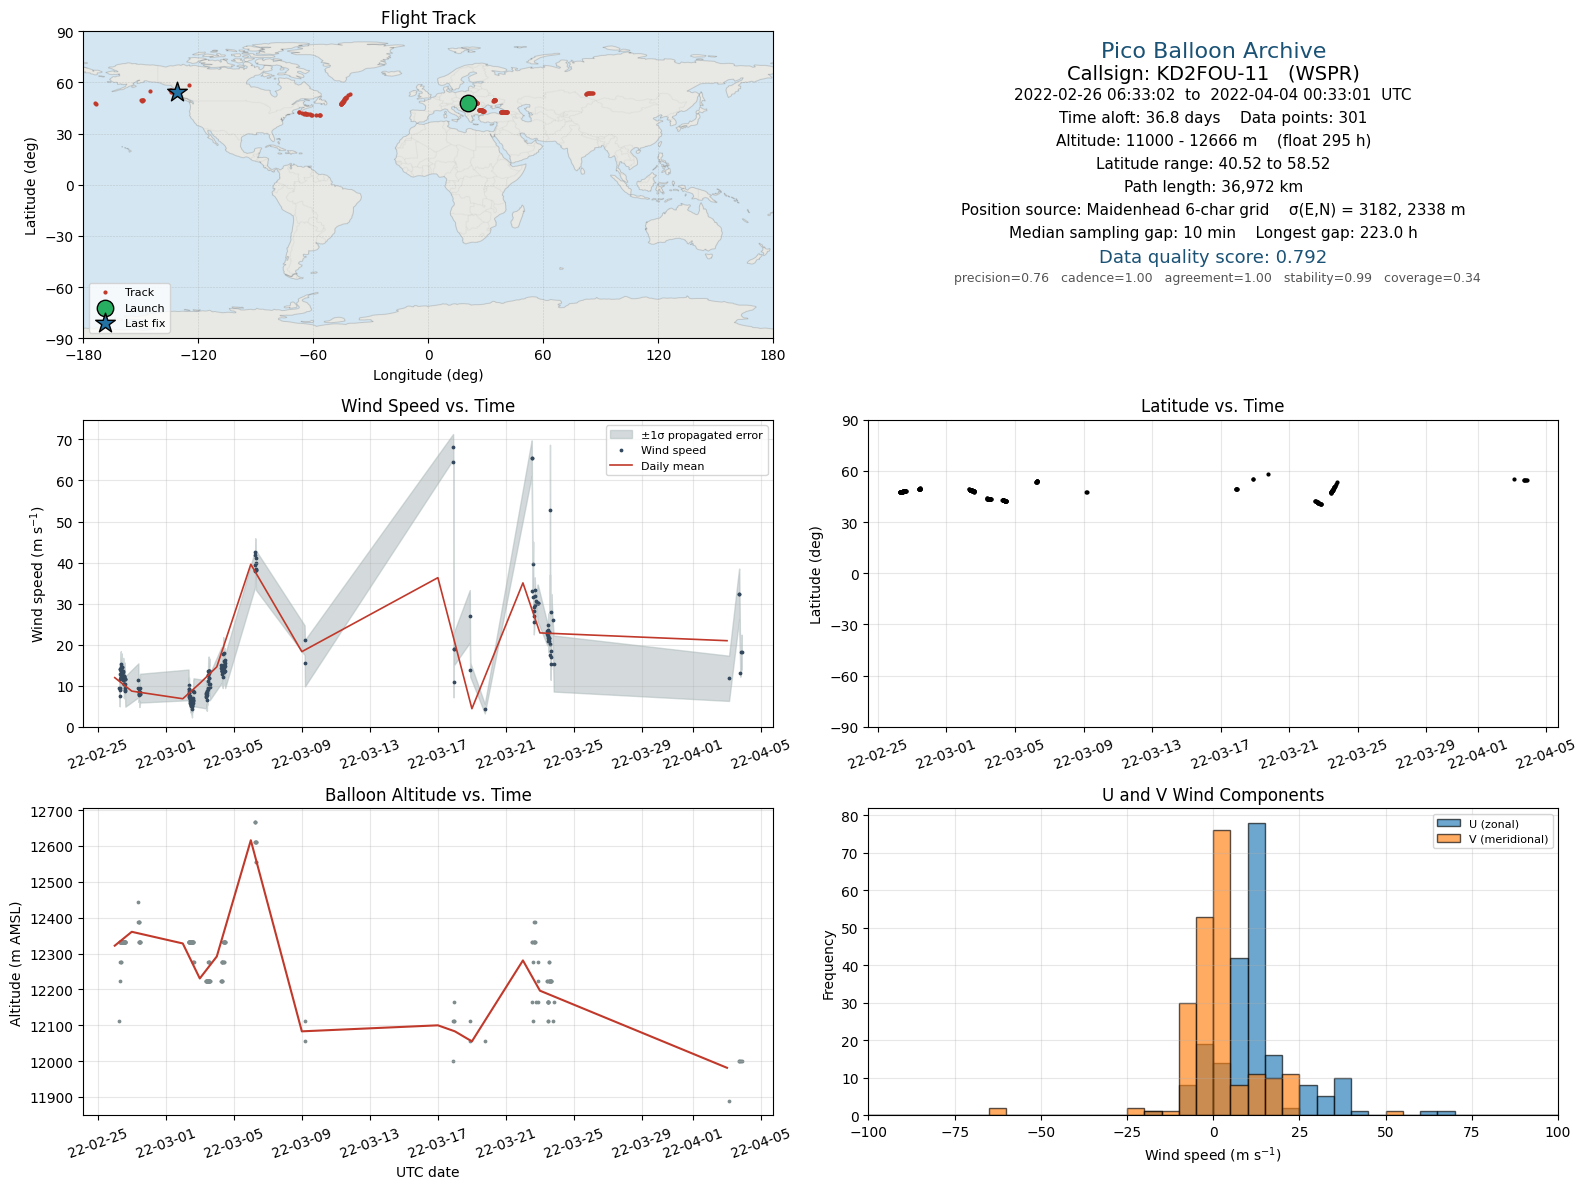Screen dimensions: 1587x1189
Task: Select the 'Data quality score: 0.792' line
Action: (x=1213, y=257)
